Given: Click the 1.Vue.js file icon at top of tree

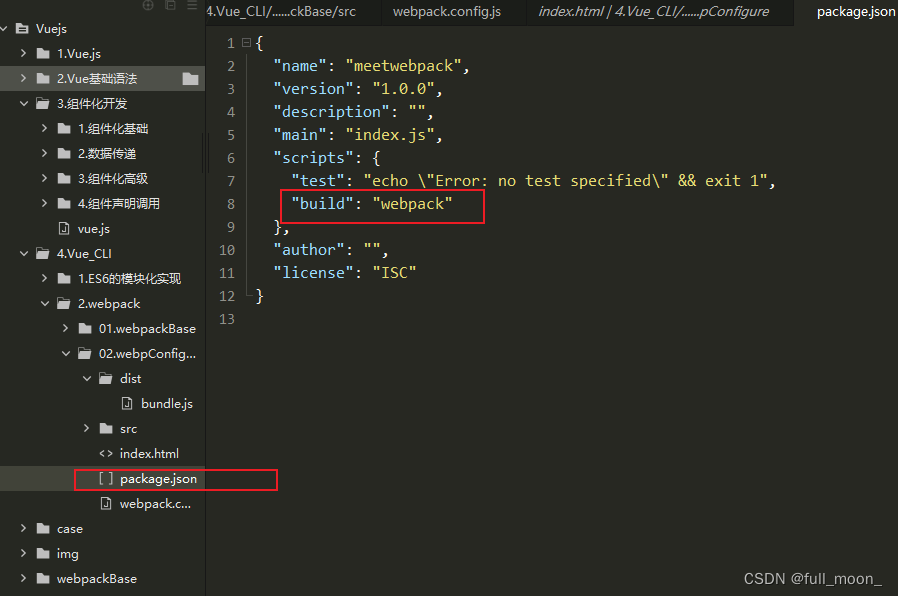Looking at the screenshot, I should pyautogui.click(x=42, y=53).
